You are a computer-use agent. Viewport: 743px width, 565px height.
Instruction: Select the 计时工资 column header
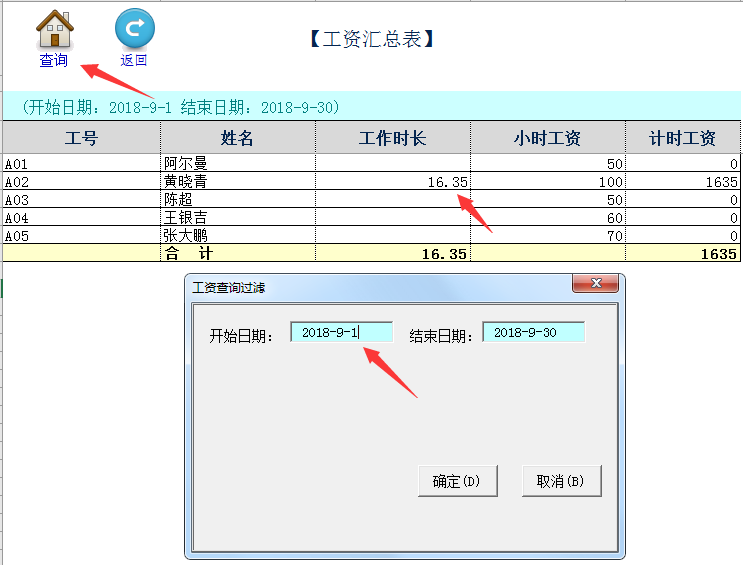pyautogui.click(x=683, y=137)
